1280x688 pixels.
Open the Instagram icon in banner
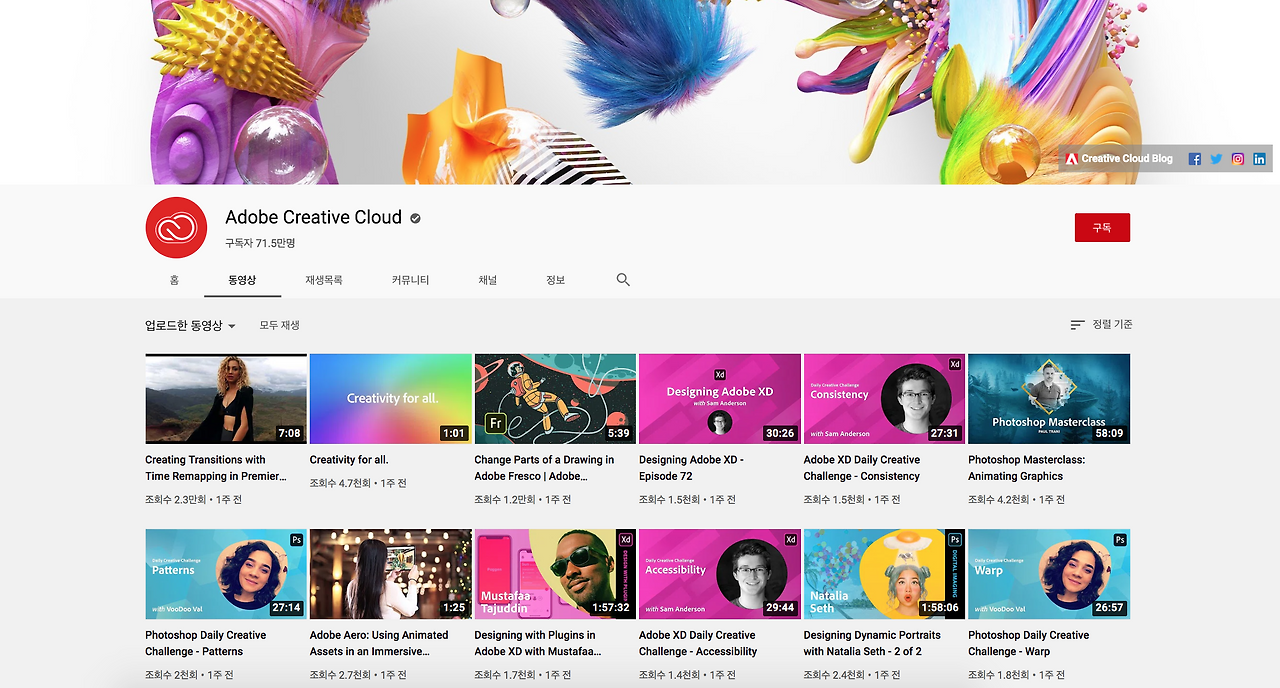click(1238, 159)
